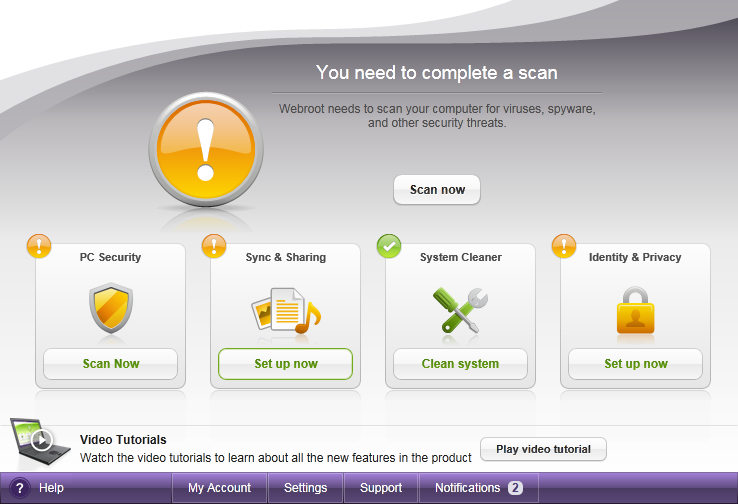
Task: Click the orange warning badge on PC Security
Action: click(x=39, y=246)
